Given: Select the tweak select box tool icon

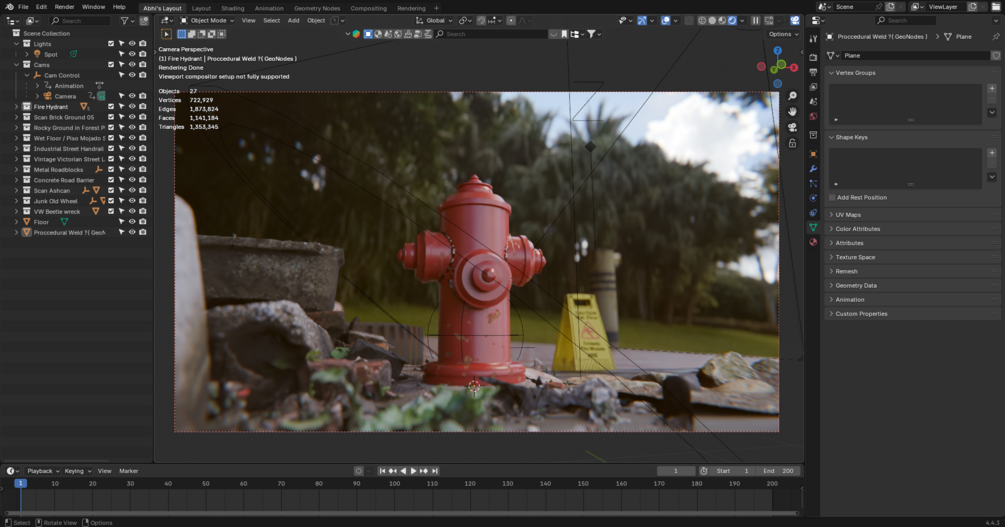Looking at the screenshot, I should tap(166, 34).
